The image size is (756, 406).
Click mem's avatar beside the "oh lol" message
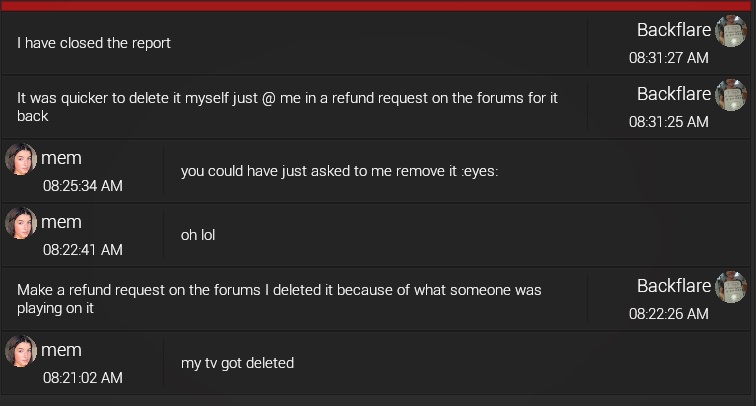click(21, 223)
